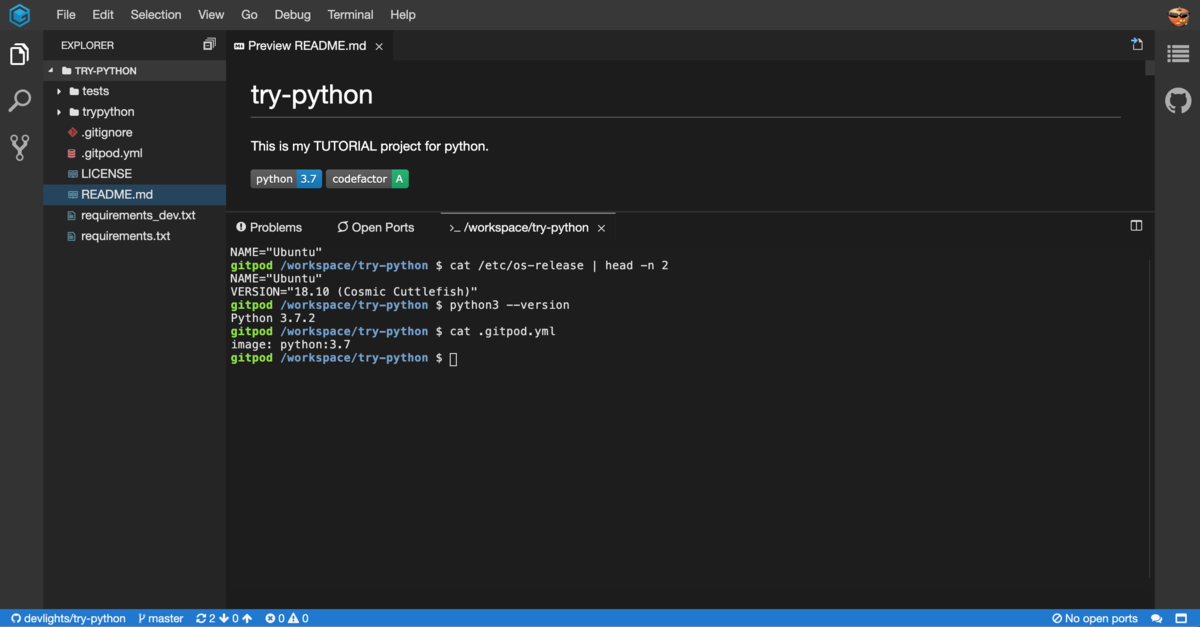Click the user avatar icon
This screenshot has height=627, width=1200.
click(x=1178, y=15)
